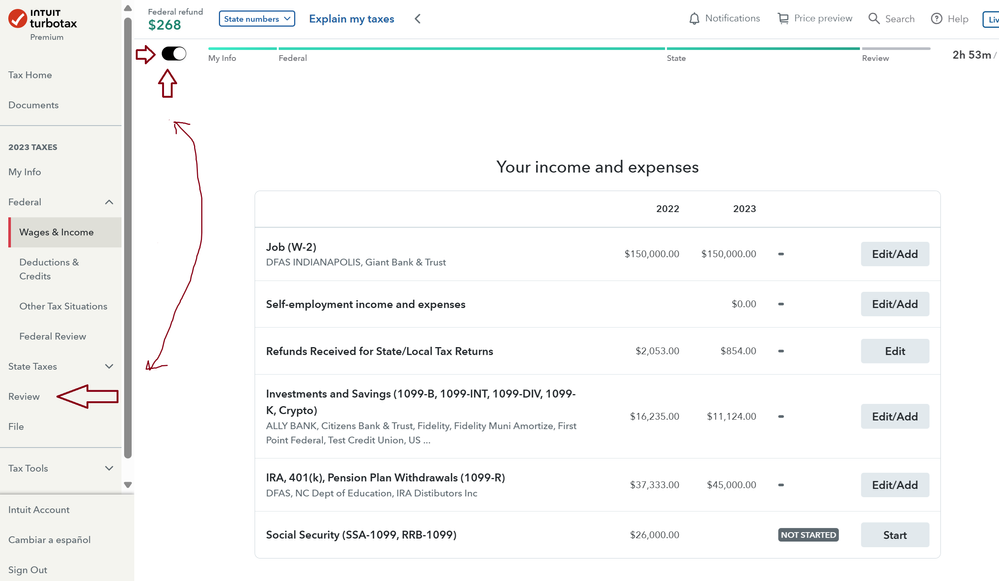
Task: Click Edit/Add for Self-employment income
Action: pos(895,304)
